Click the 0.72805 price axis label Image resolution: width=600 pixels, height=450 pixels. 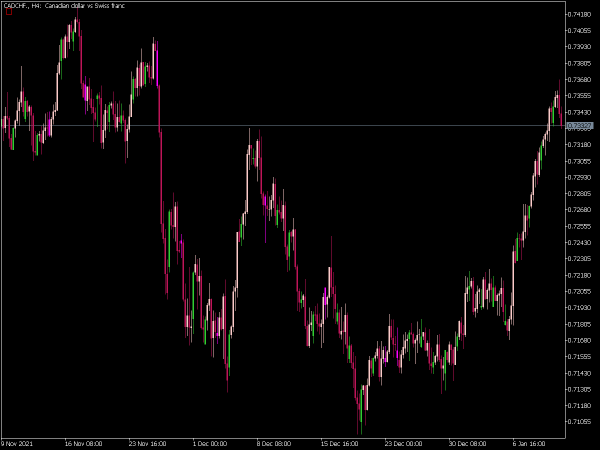[x=579, y=194]
